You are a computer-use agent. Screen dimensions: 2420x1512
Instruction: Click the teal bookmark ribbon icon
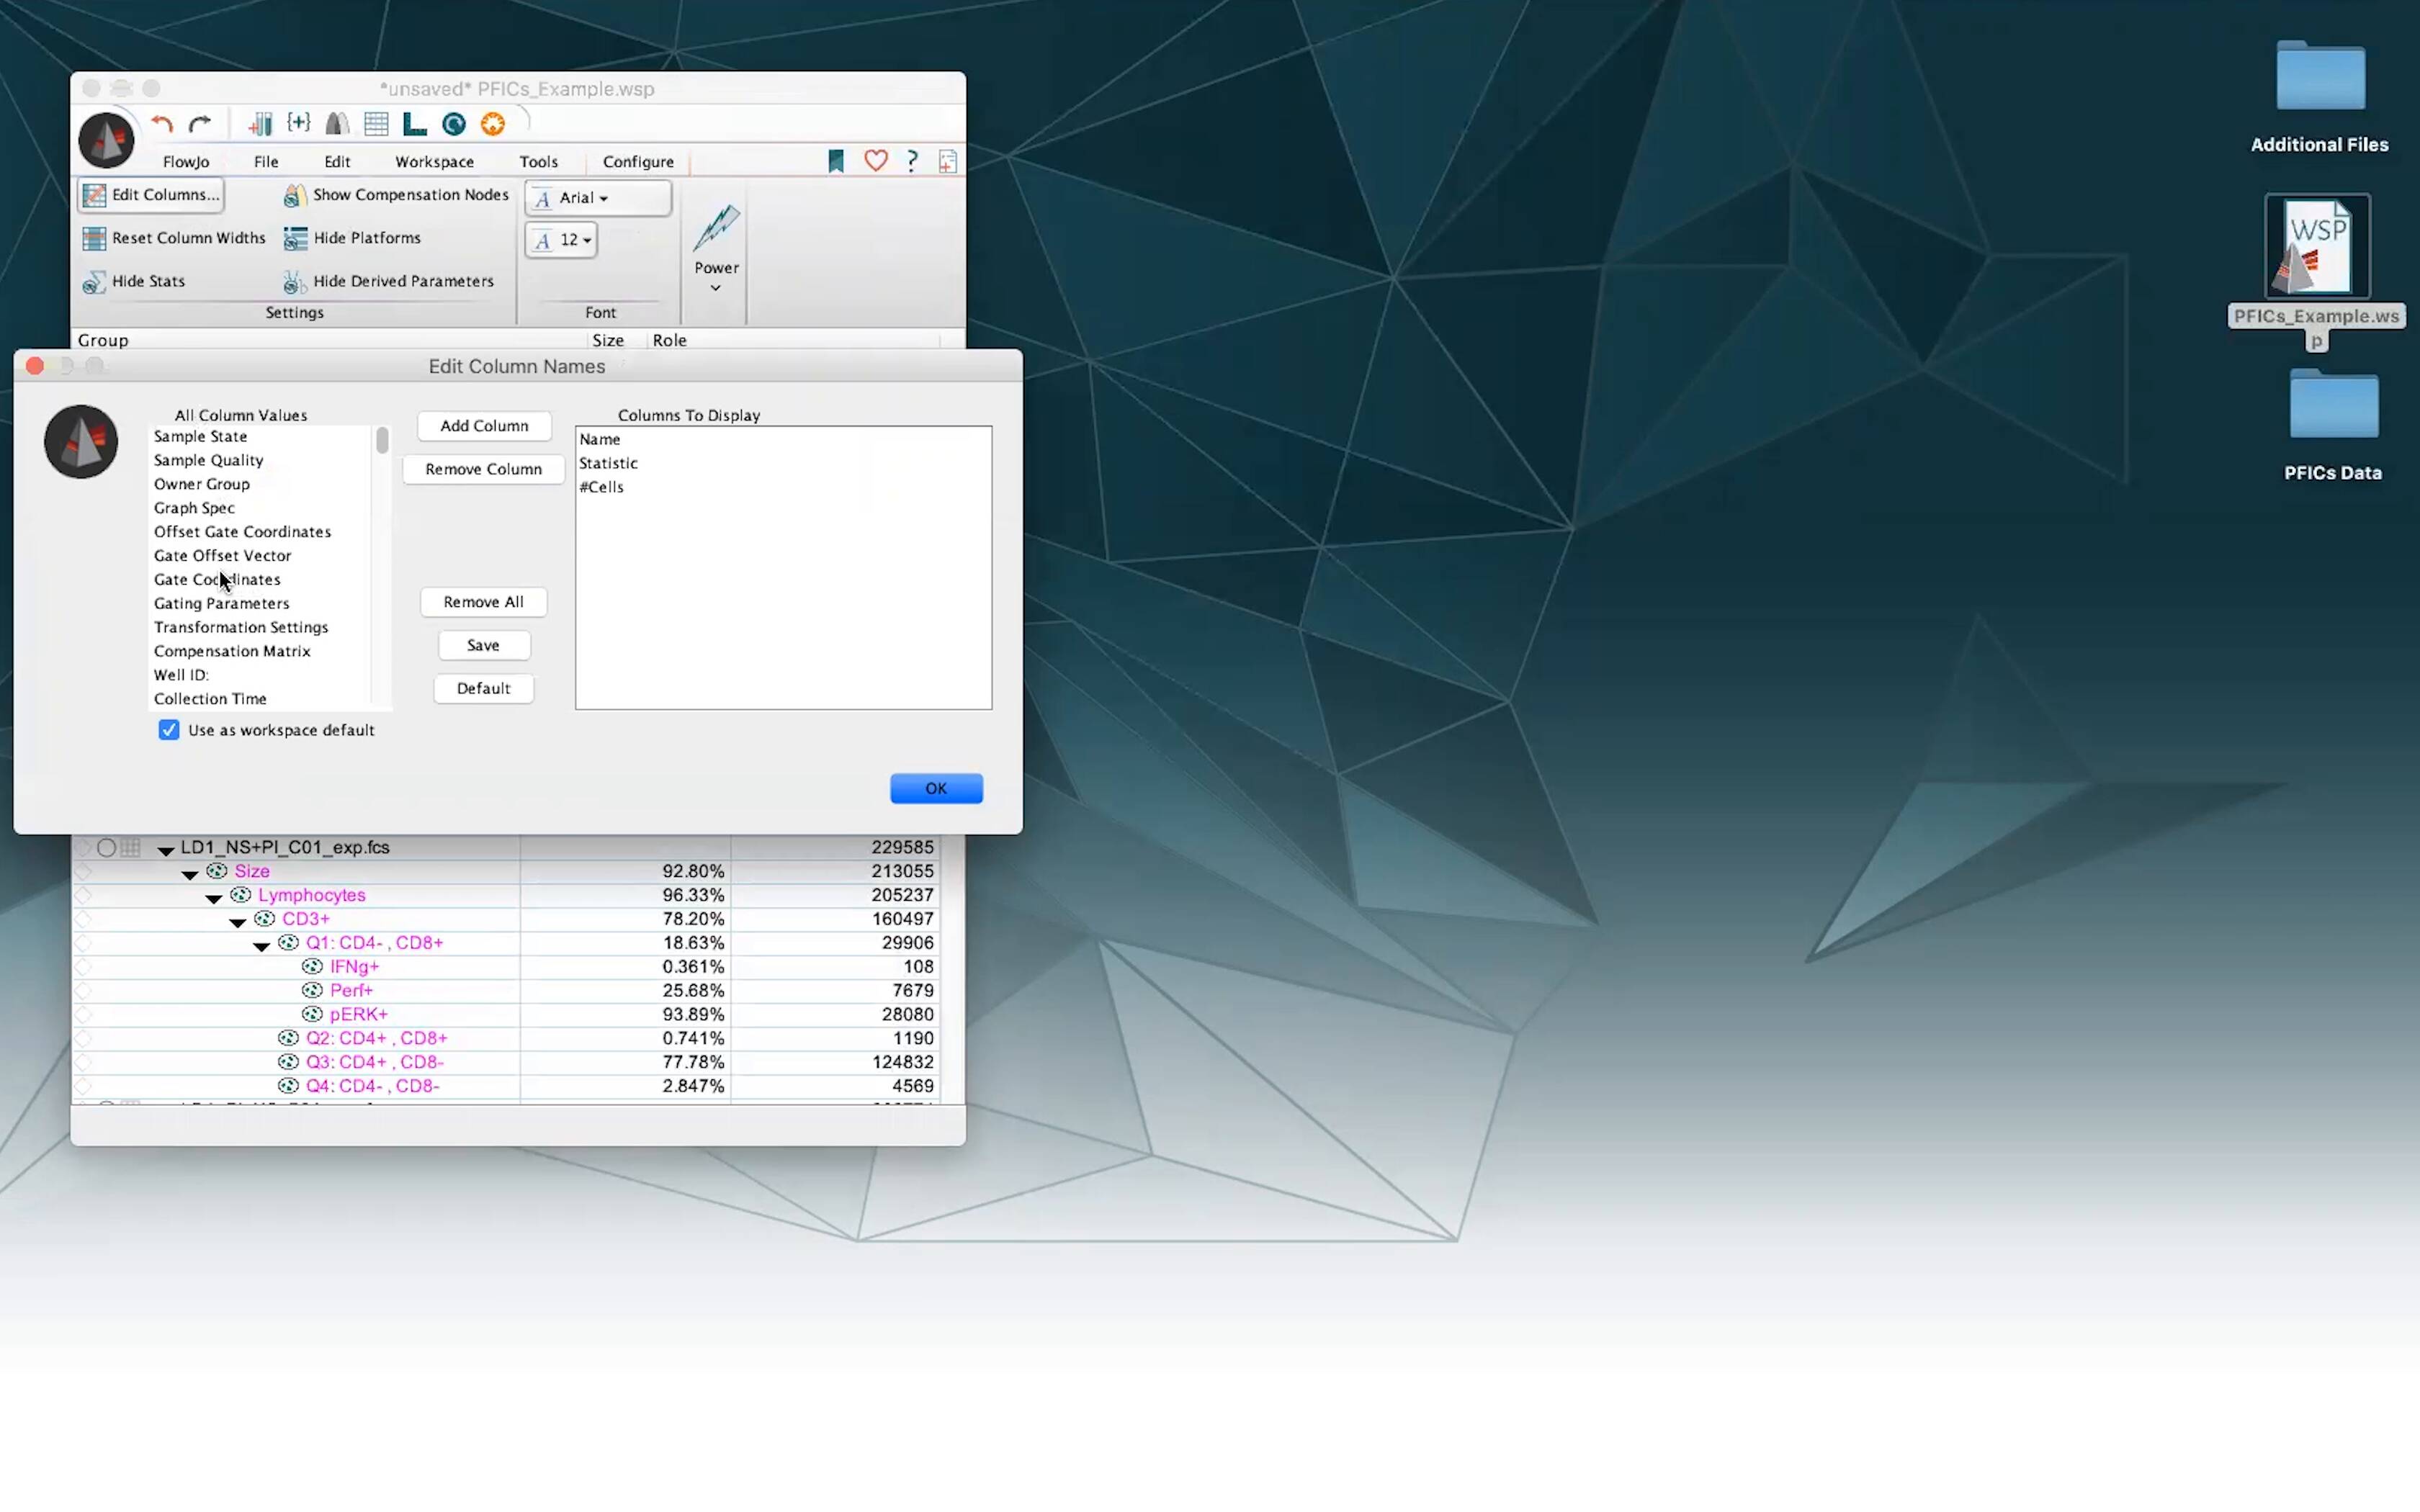(836, 161)
